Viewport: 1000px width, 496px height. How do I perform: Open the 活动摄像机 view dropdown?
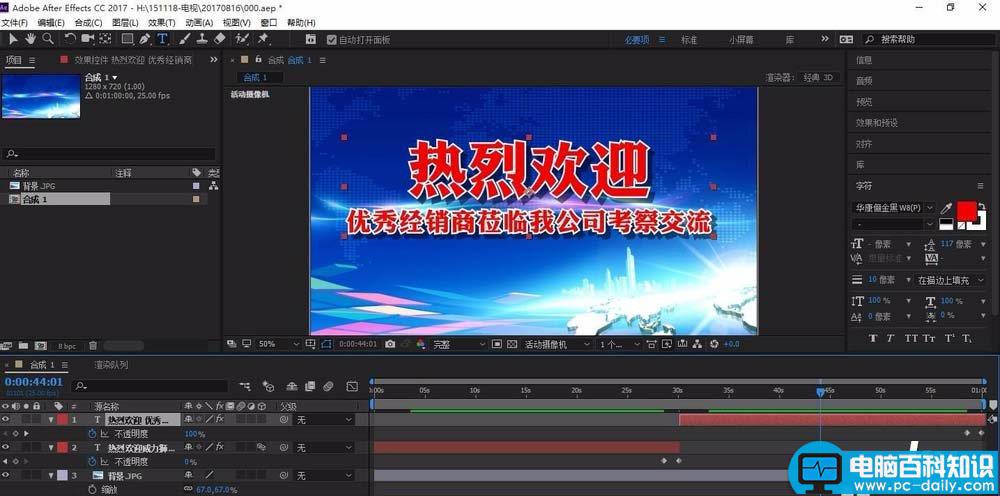(x=557, y=344)
